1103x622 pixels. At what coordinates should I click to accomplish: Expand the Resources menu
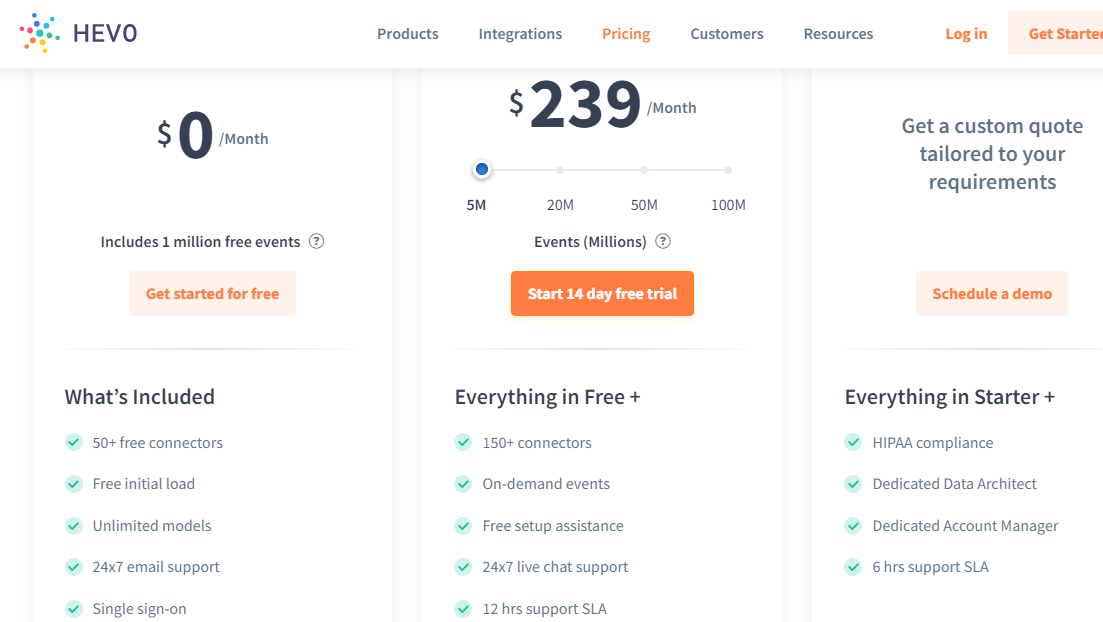point(838,34)
